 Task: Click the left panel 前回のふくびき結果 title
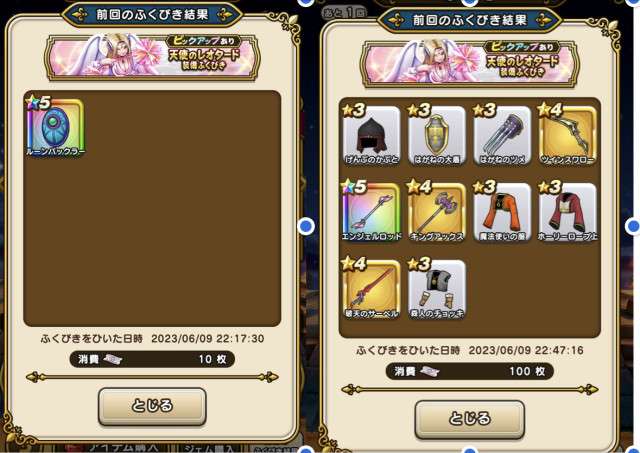[152, 15]
